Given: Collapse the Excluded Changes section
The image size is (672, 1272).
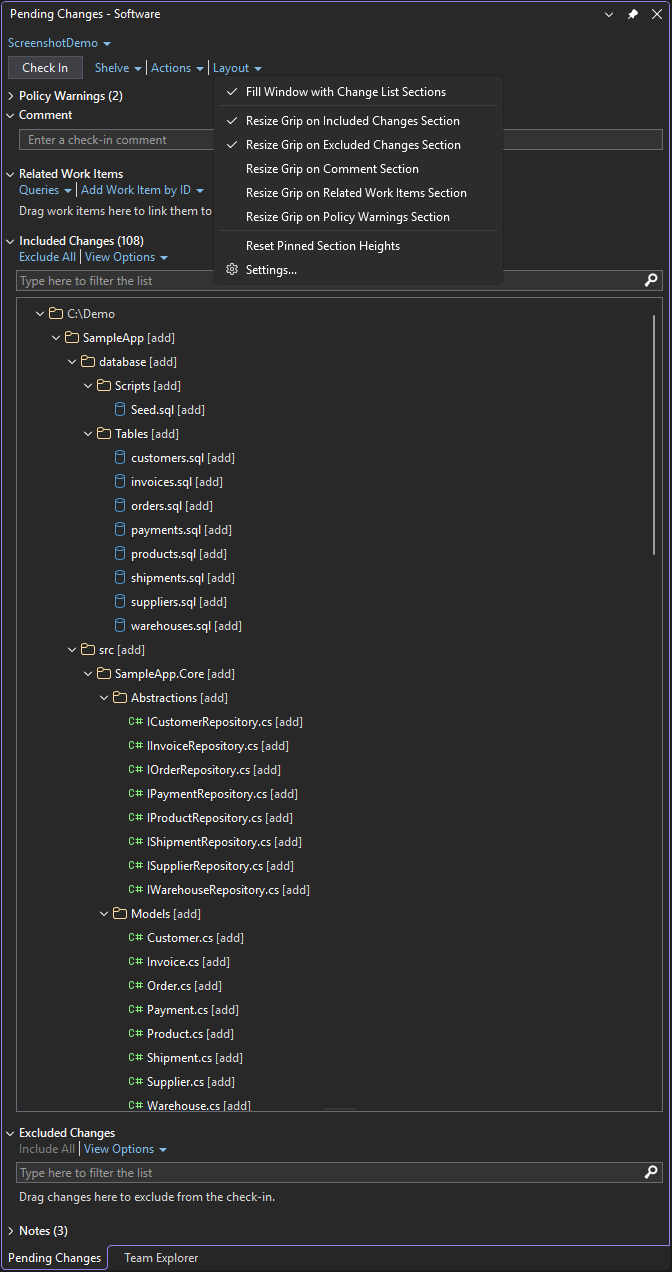Looking at the screenshot, I should pos(11,1133).
